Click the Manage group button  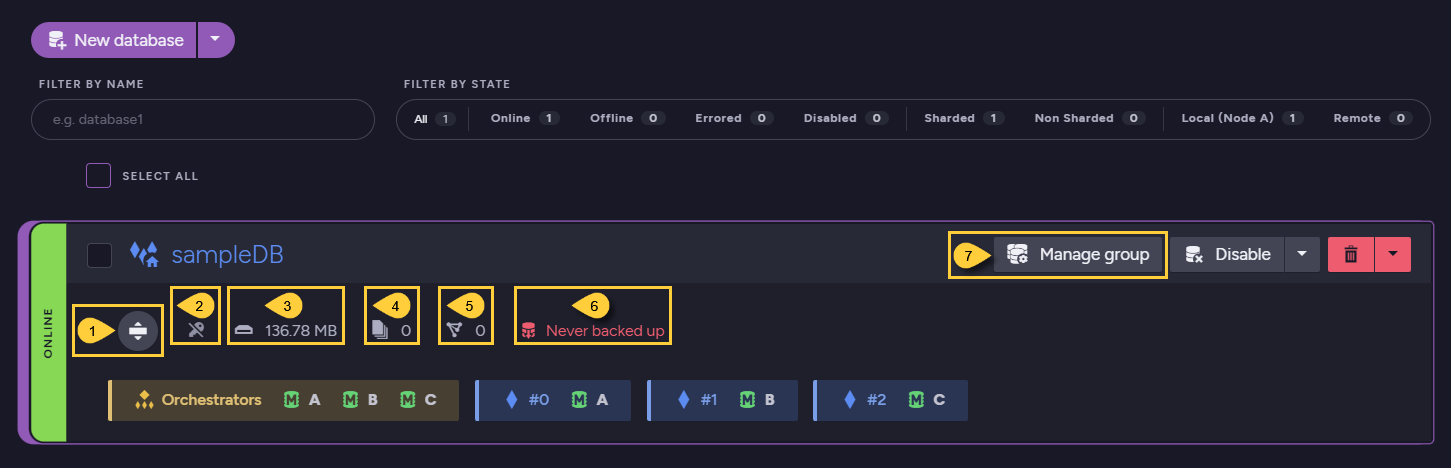click(x=1079, y=254)
